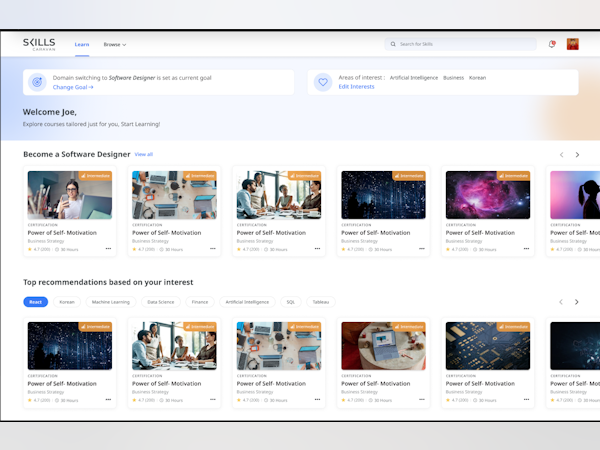This screenshot has height=450, width=600.
Task: Open the notification bell
Action: (x=552, y=44)
